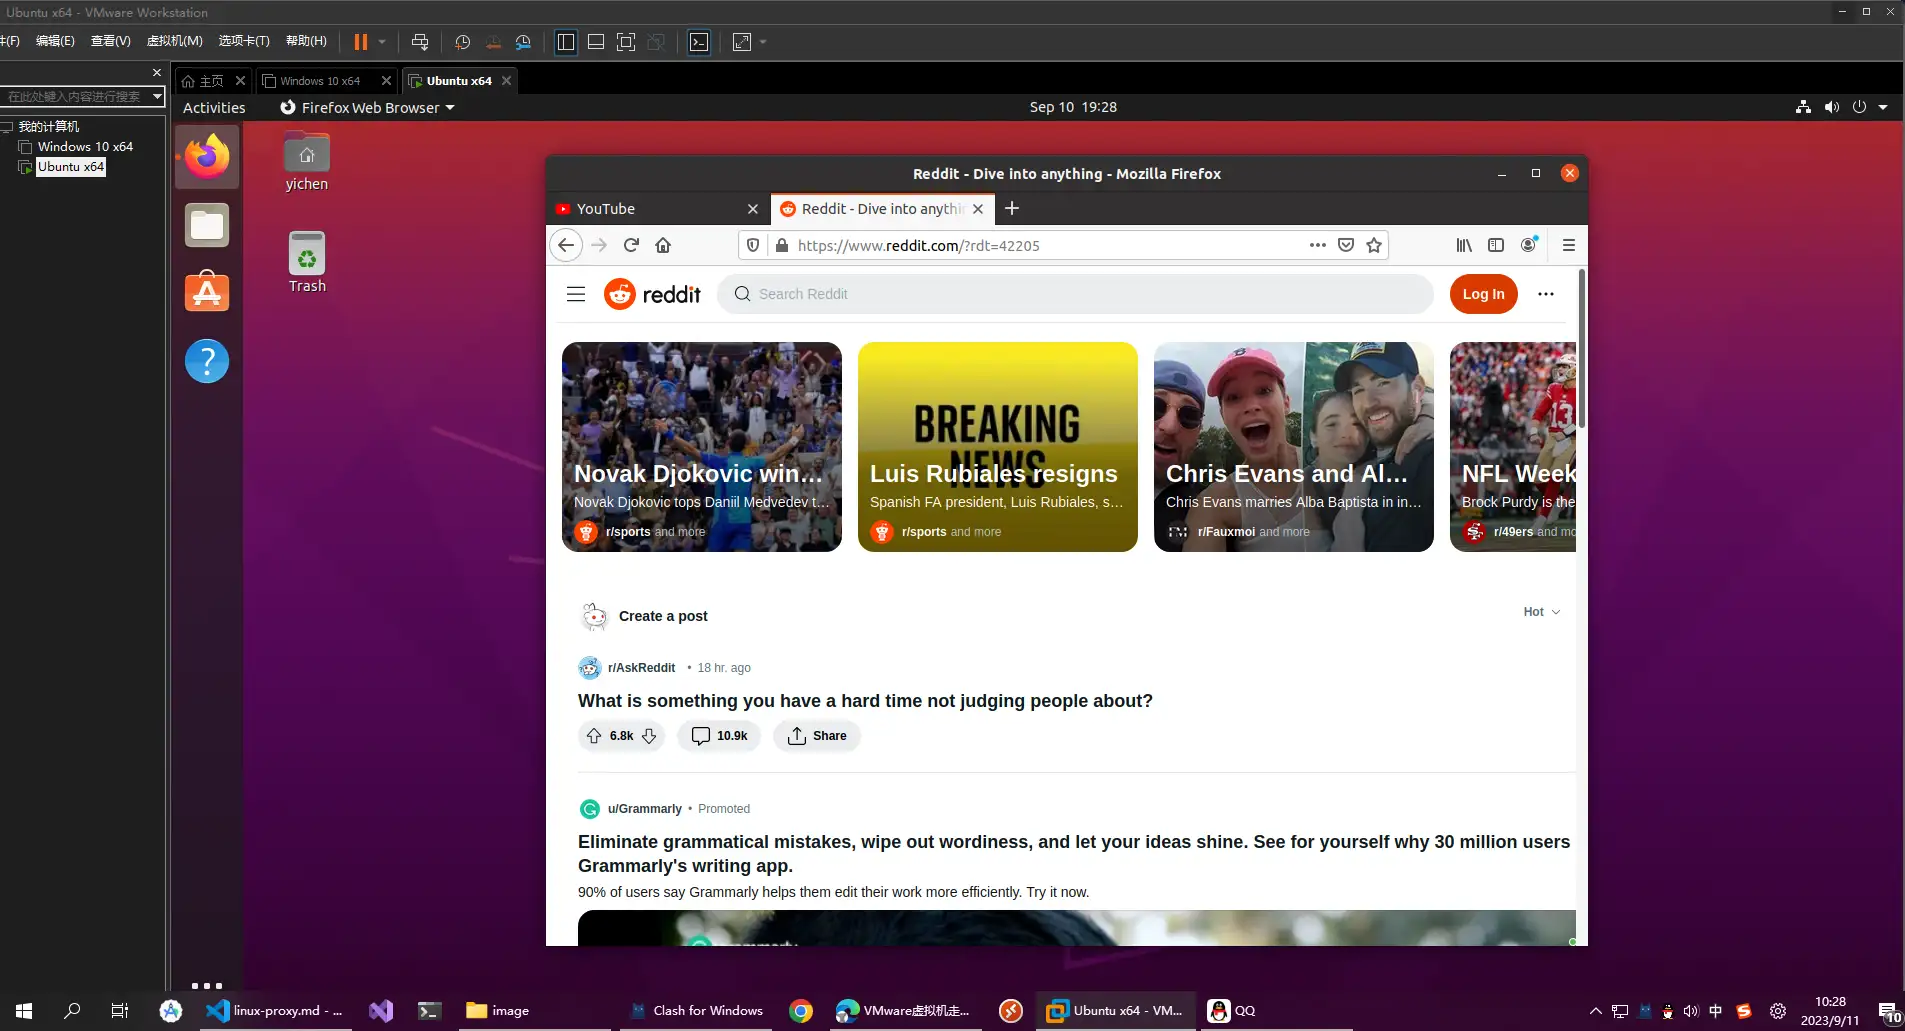Open the Help icon in the dock
The height and width of the screenshot is (1031, 1905).
pyautogui.click(x=207, y=360)
